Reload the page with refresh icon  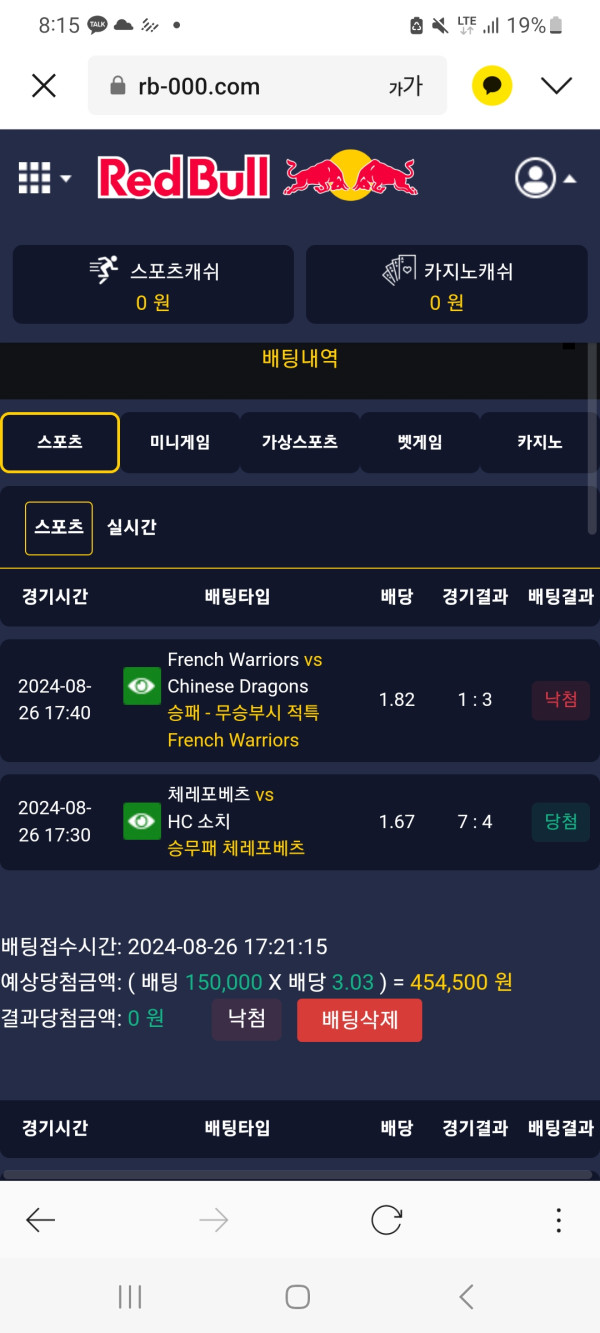[386, 1219]
